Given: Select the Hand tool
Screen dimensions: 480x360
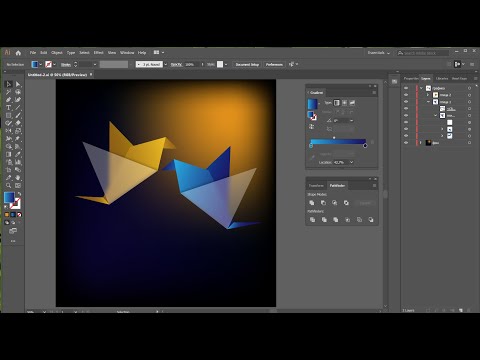Looking at the screenshot, I should (x=18, y=178).
